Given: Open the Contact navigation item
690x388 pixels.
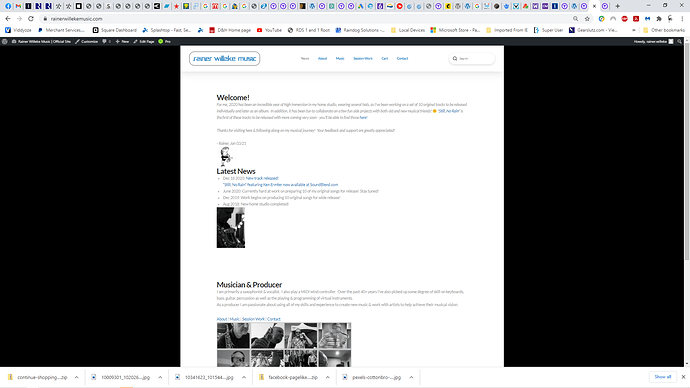Looking at the screenshot, I should (x=403, y=59).
